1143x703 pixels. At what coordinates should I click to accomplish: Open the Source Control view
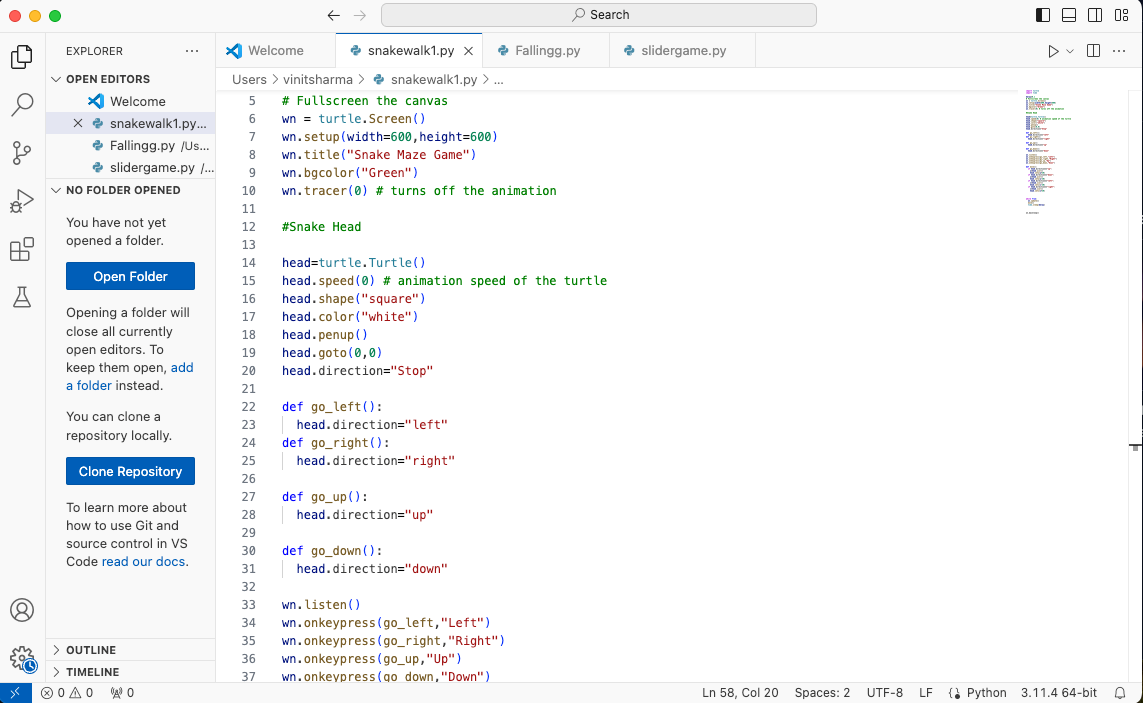pos(22,152)
